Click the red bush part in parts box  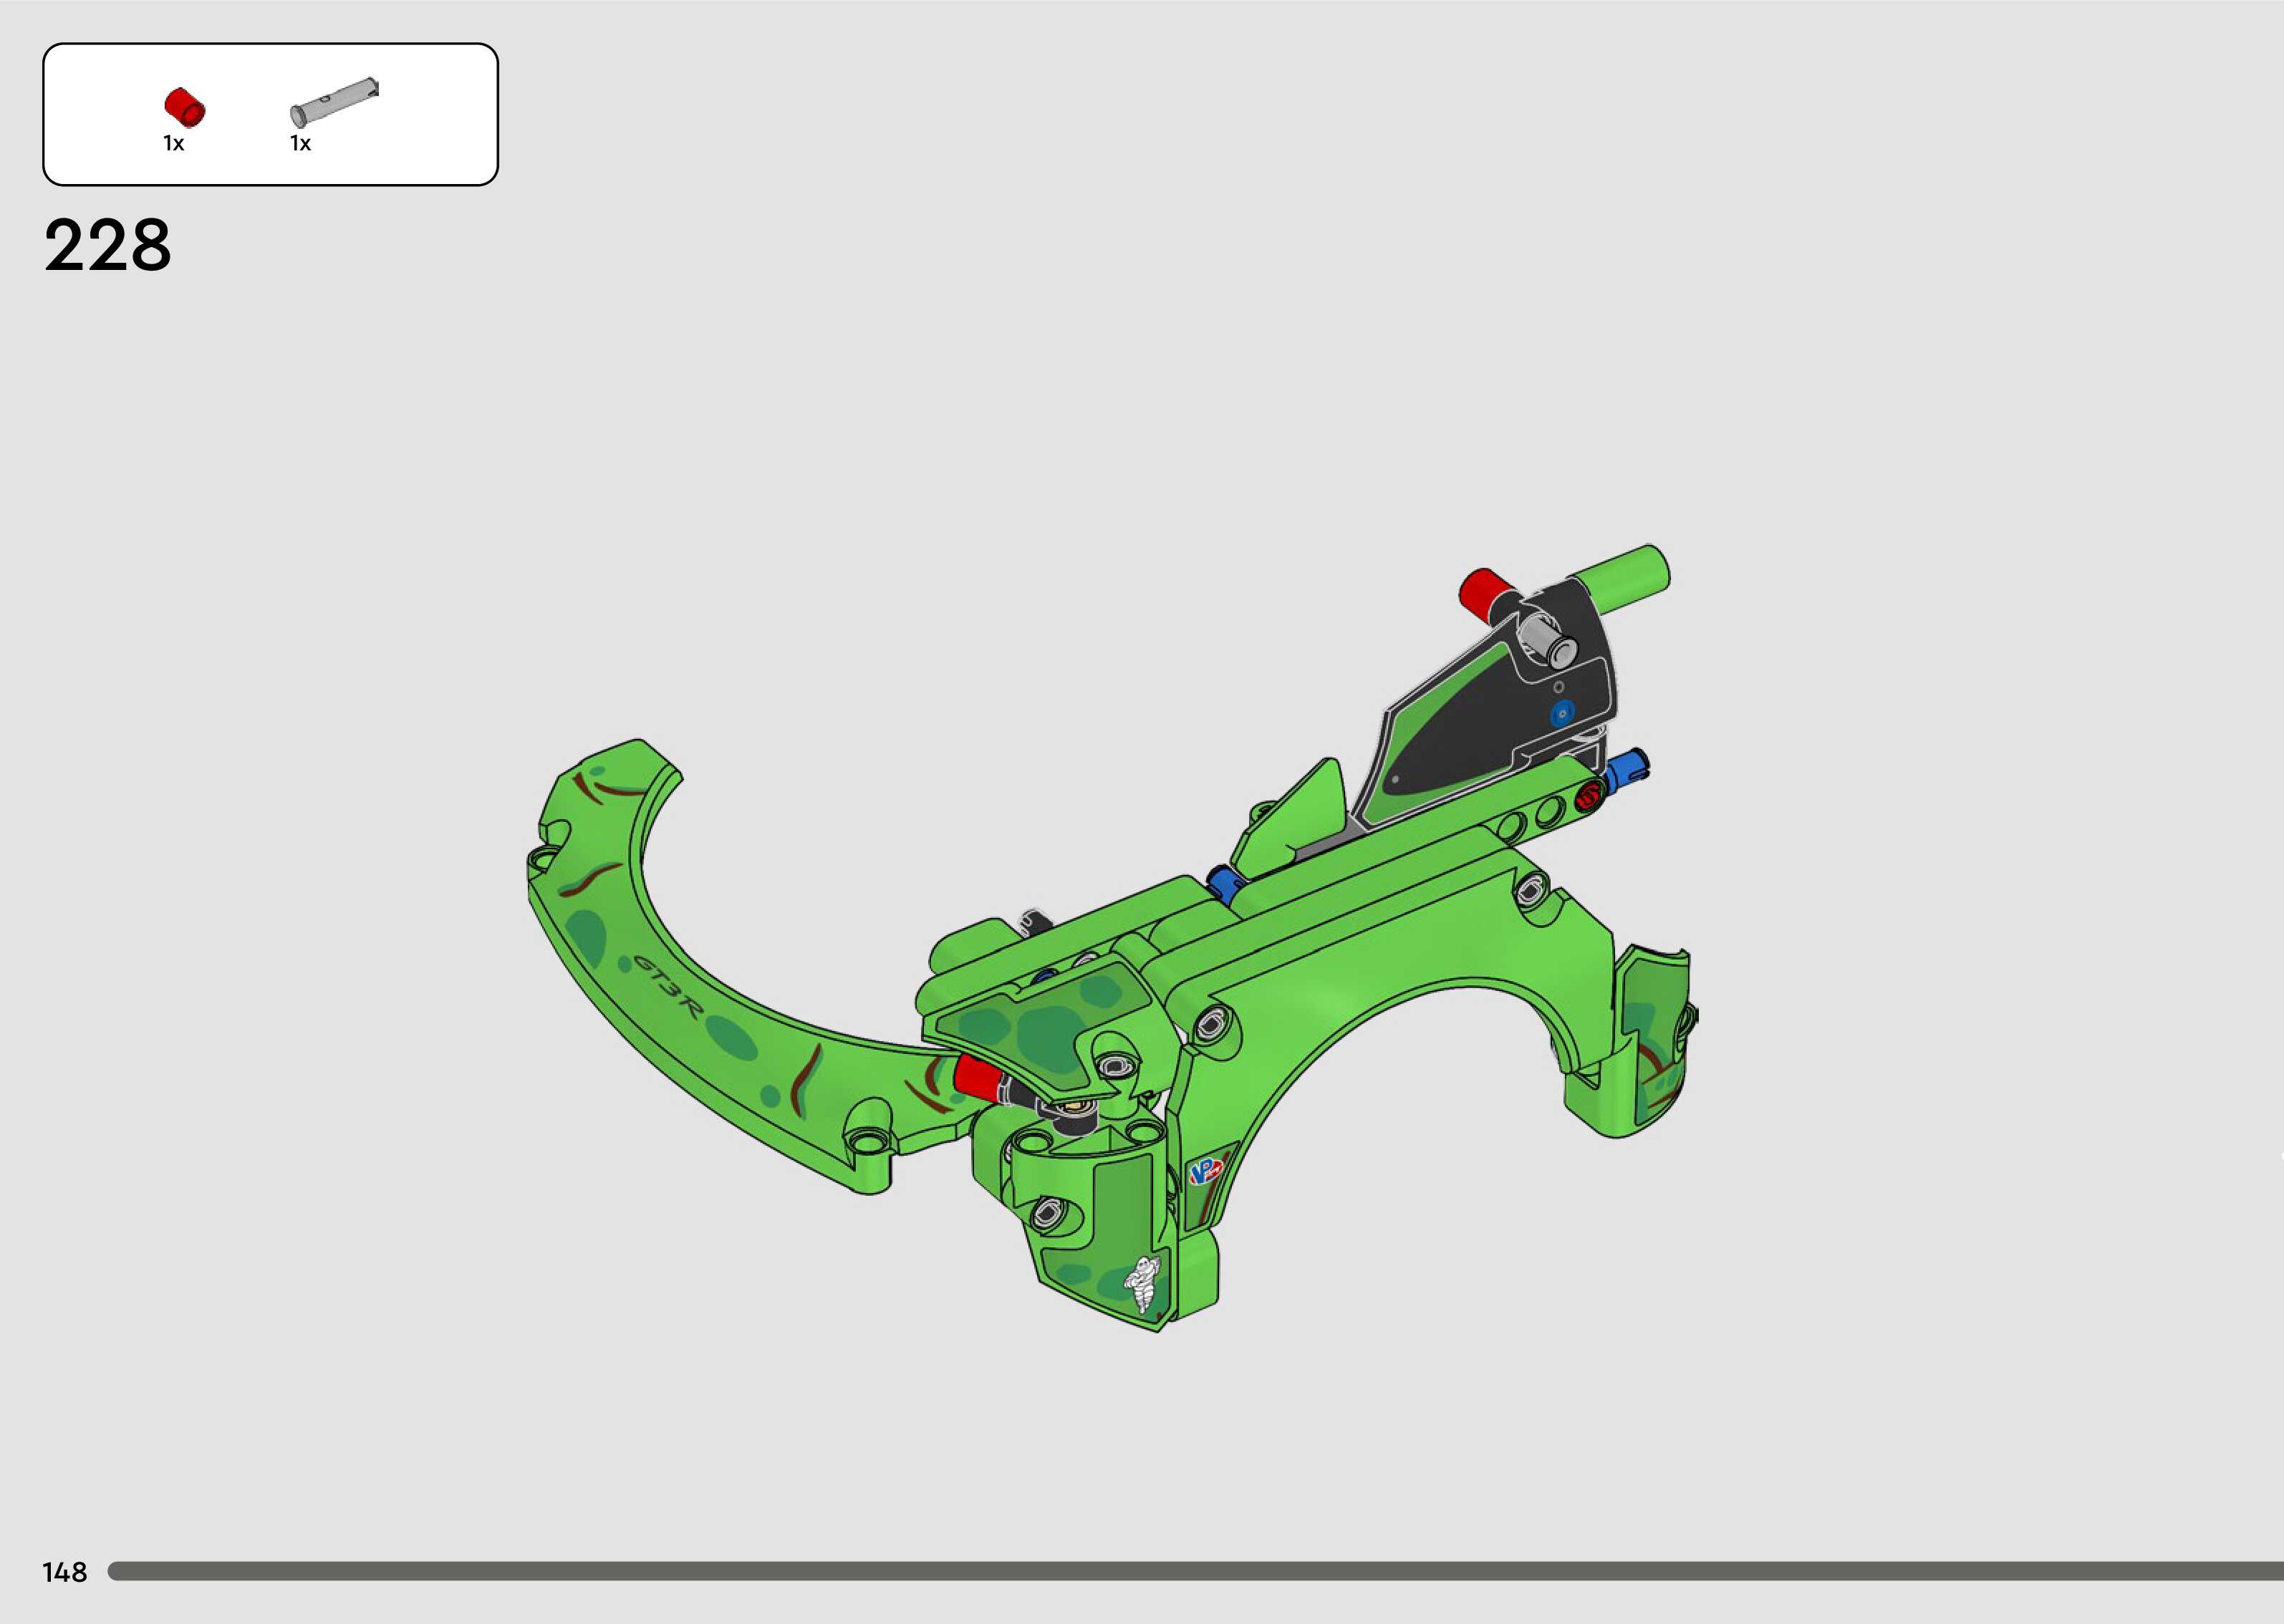click(x=185, y=107)
